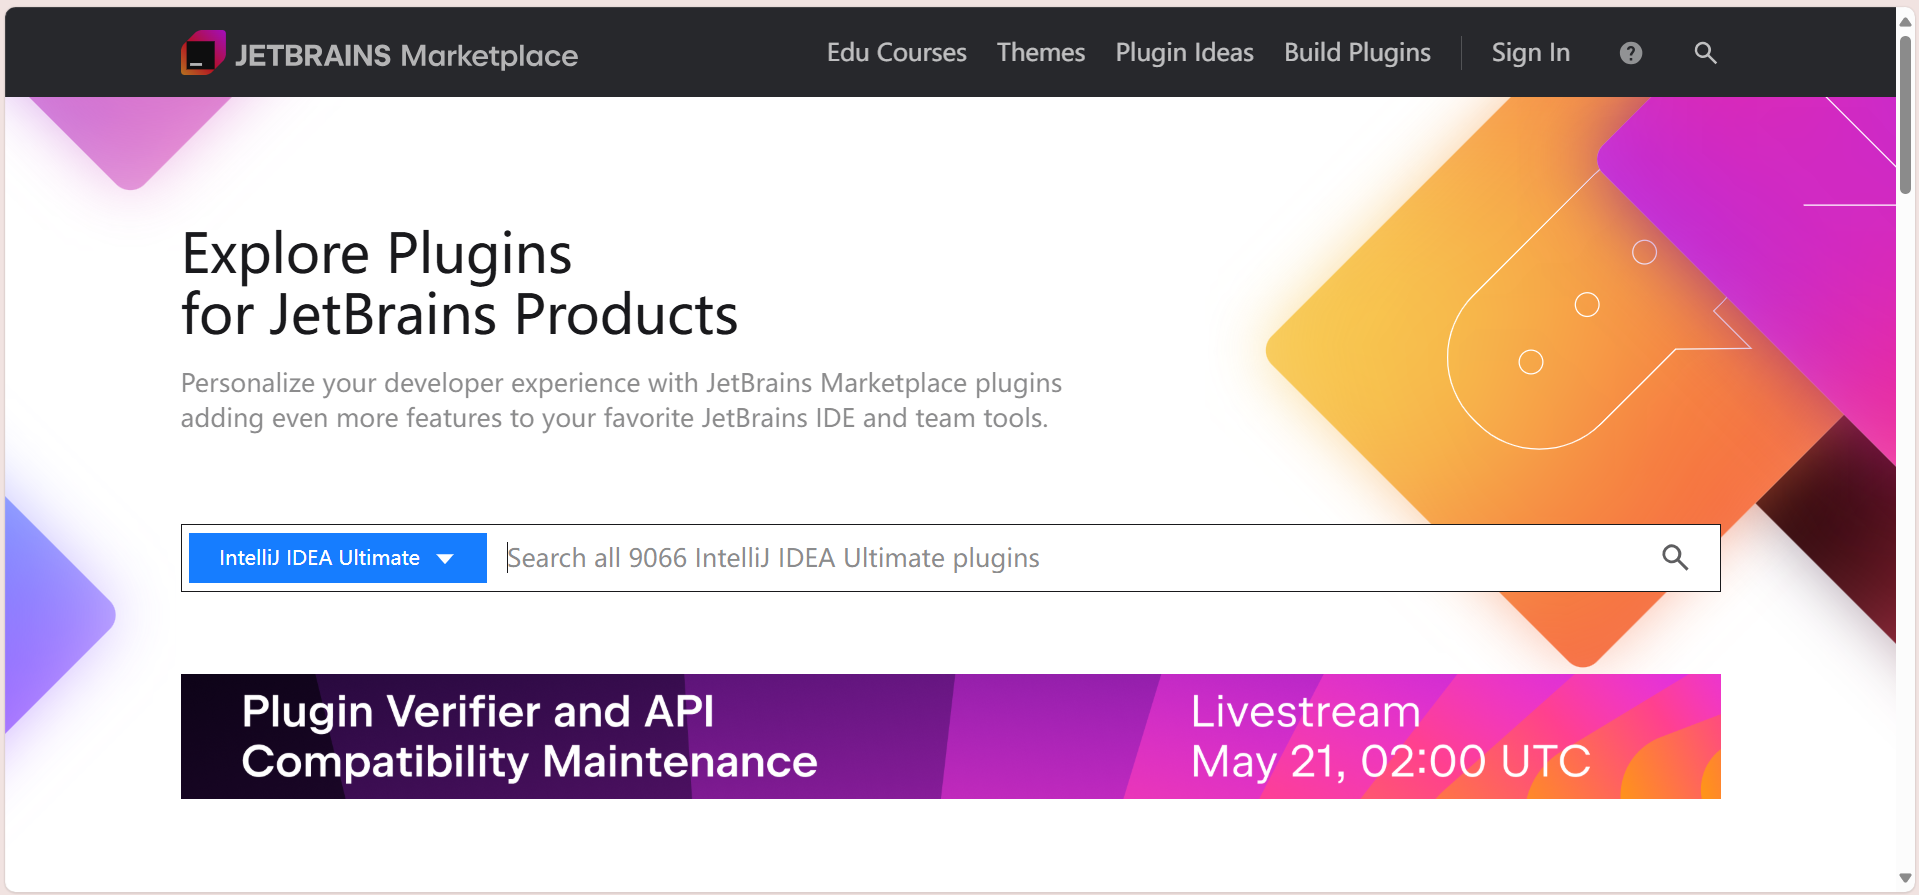Open Plugin Ideas in the header

coord(1184,53)
